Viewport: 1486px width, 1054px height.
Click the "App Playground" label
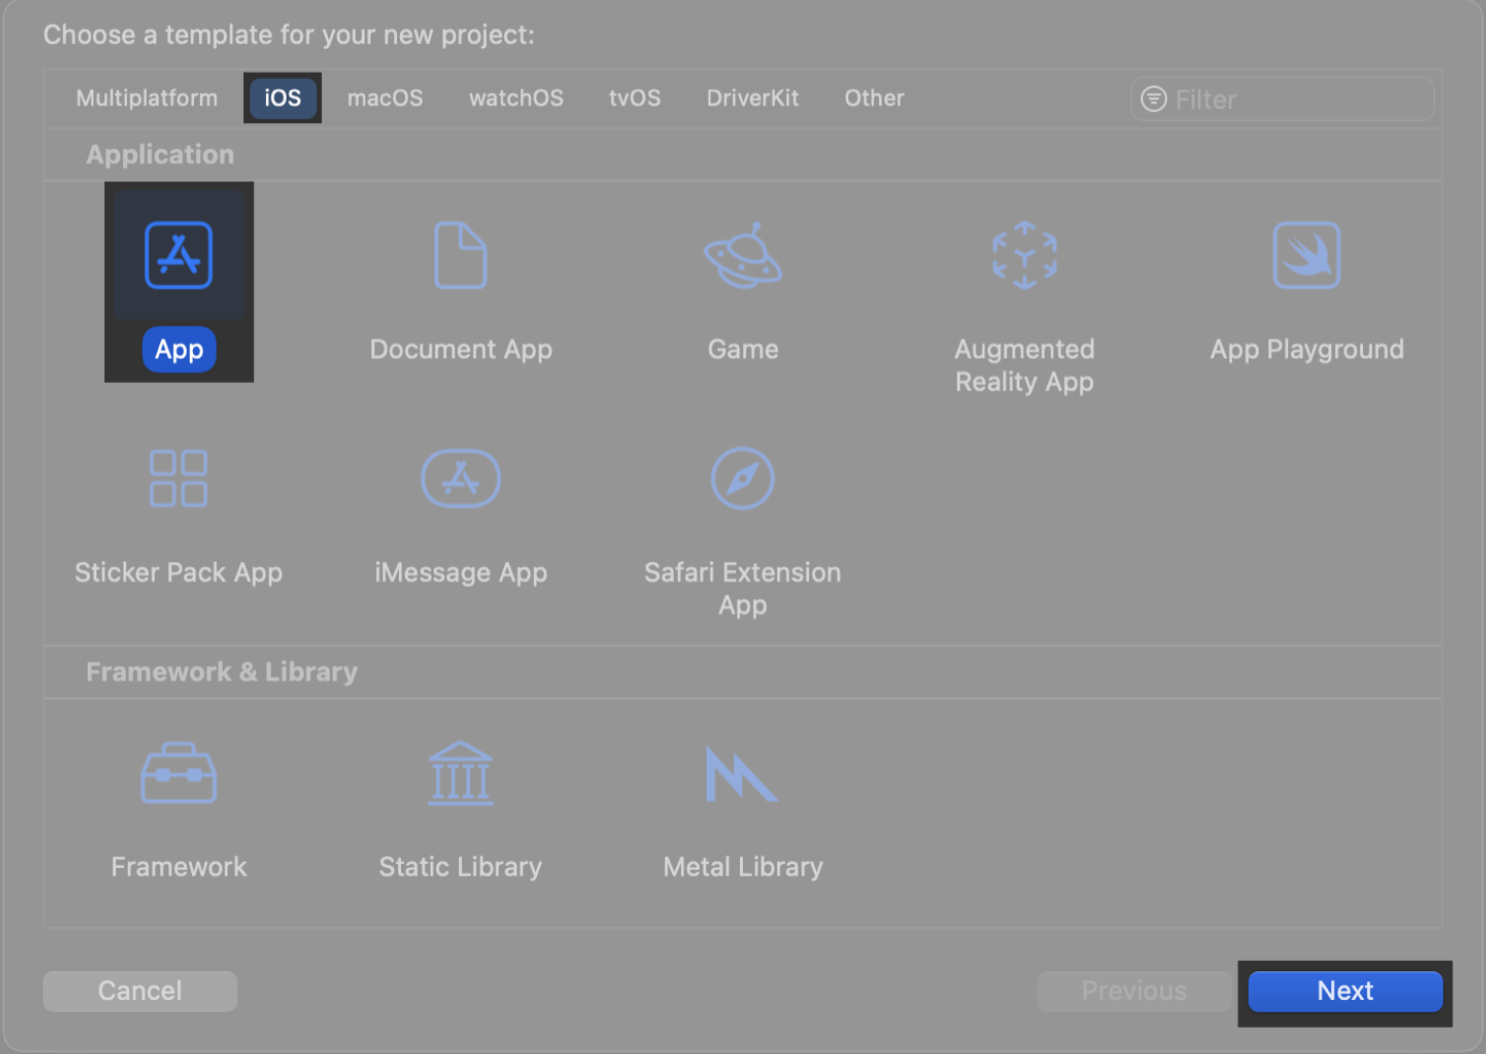click(1306, 350)
